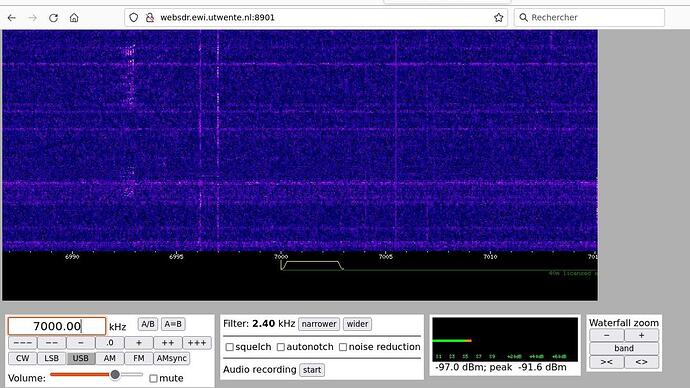
Task: Tick the mute checkbox
Action: coord(153,378)
